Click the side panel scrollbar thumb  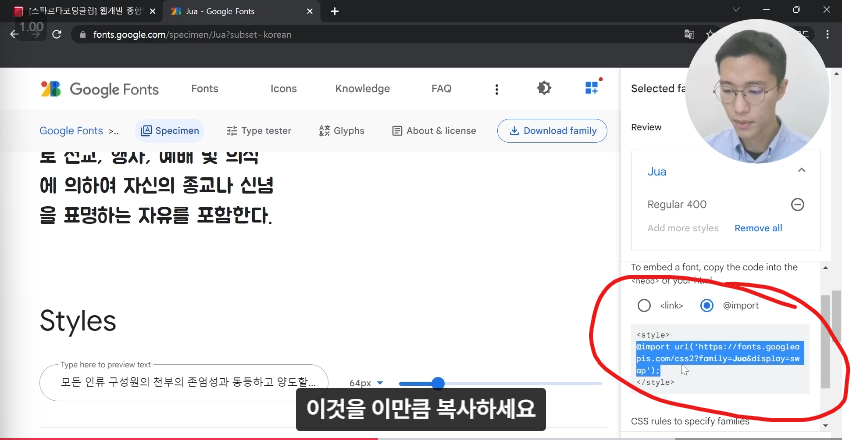tap(826, 340)
